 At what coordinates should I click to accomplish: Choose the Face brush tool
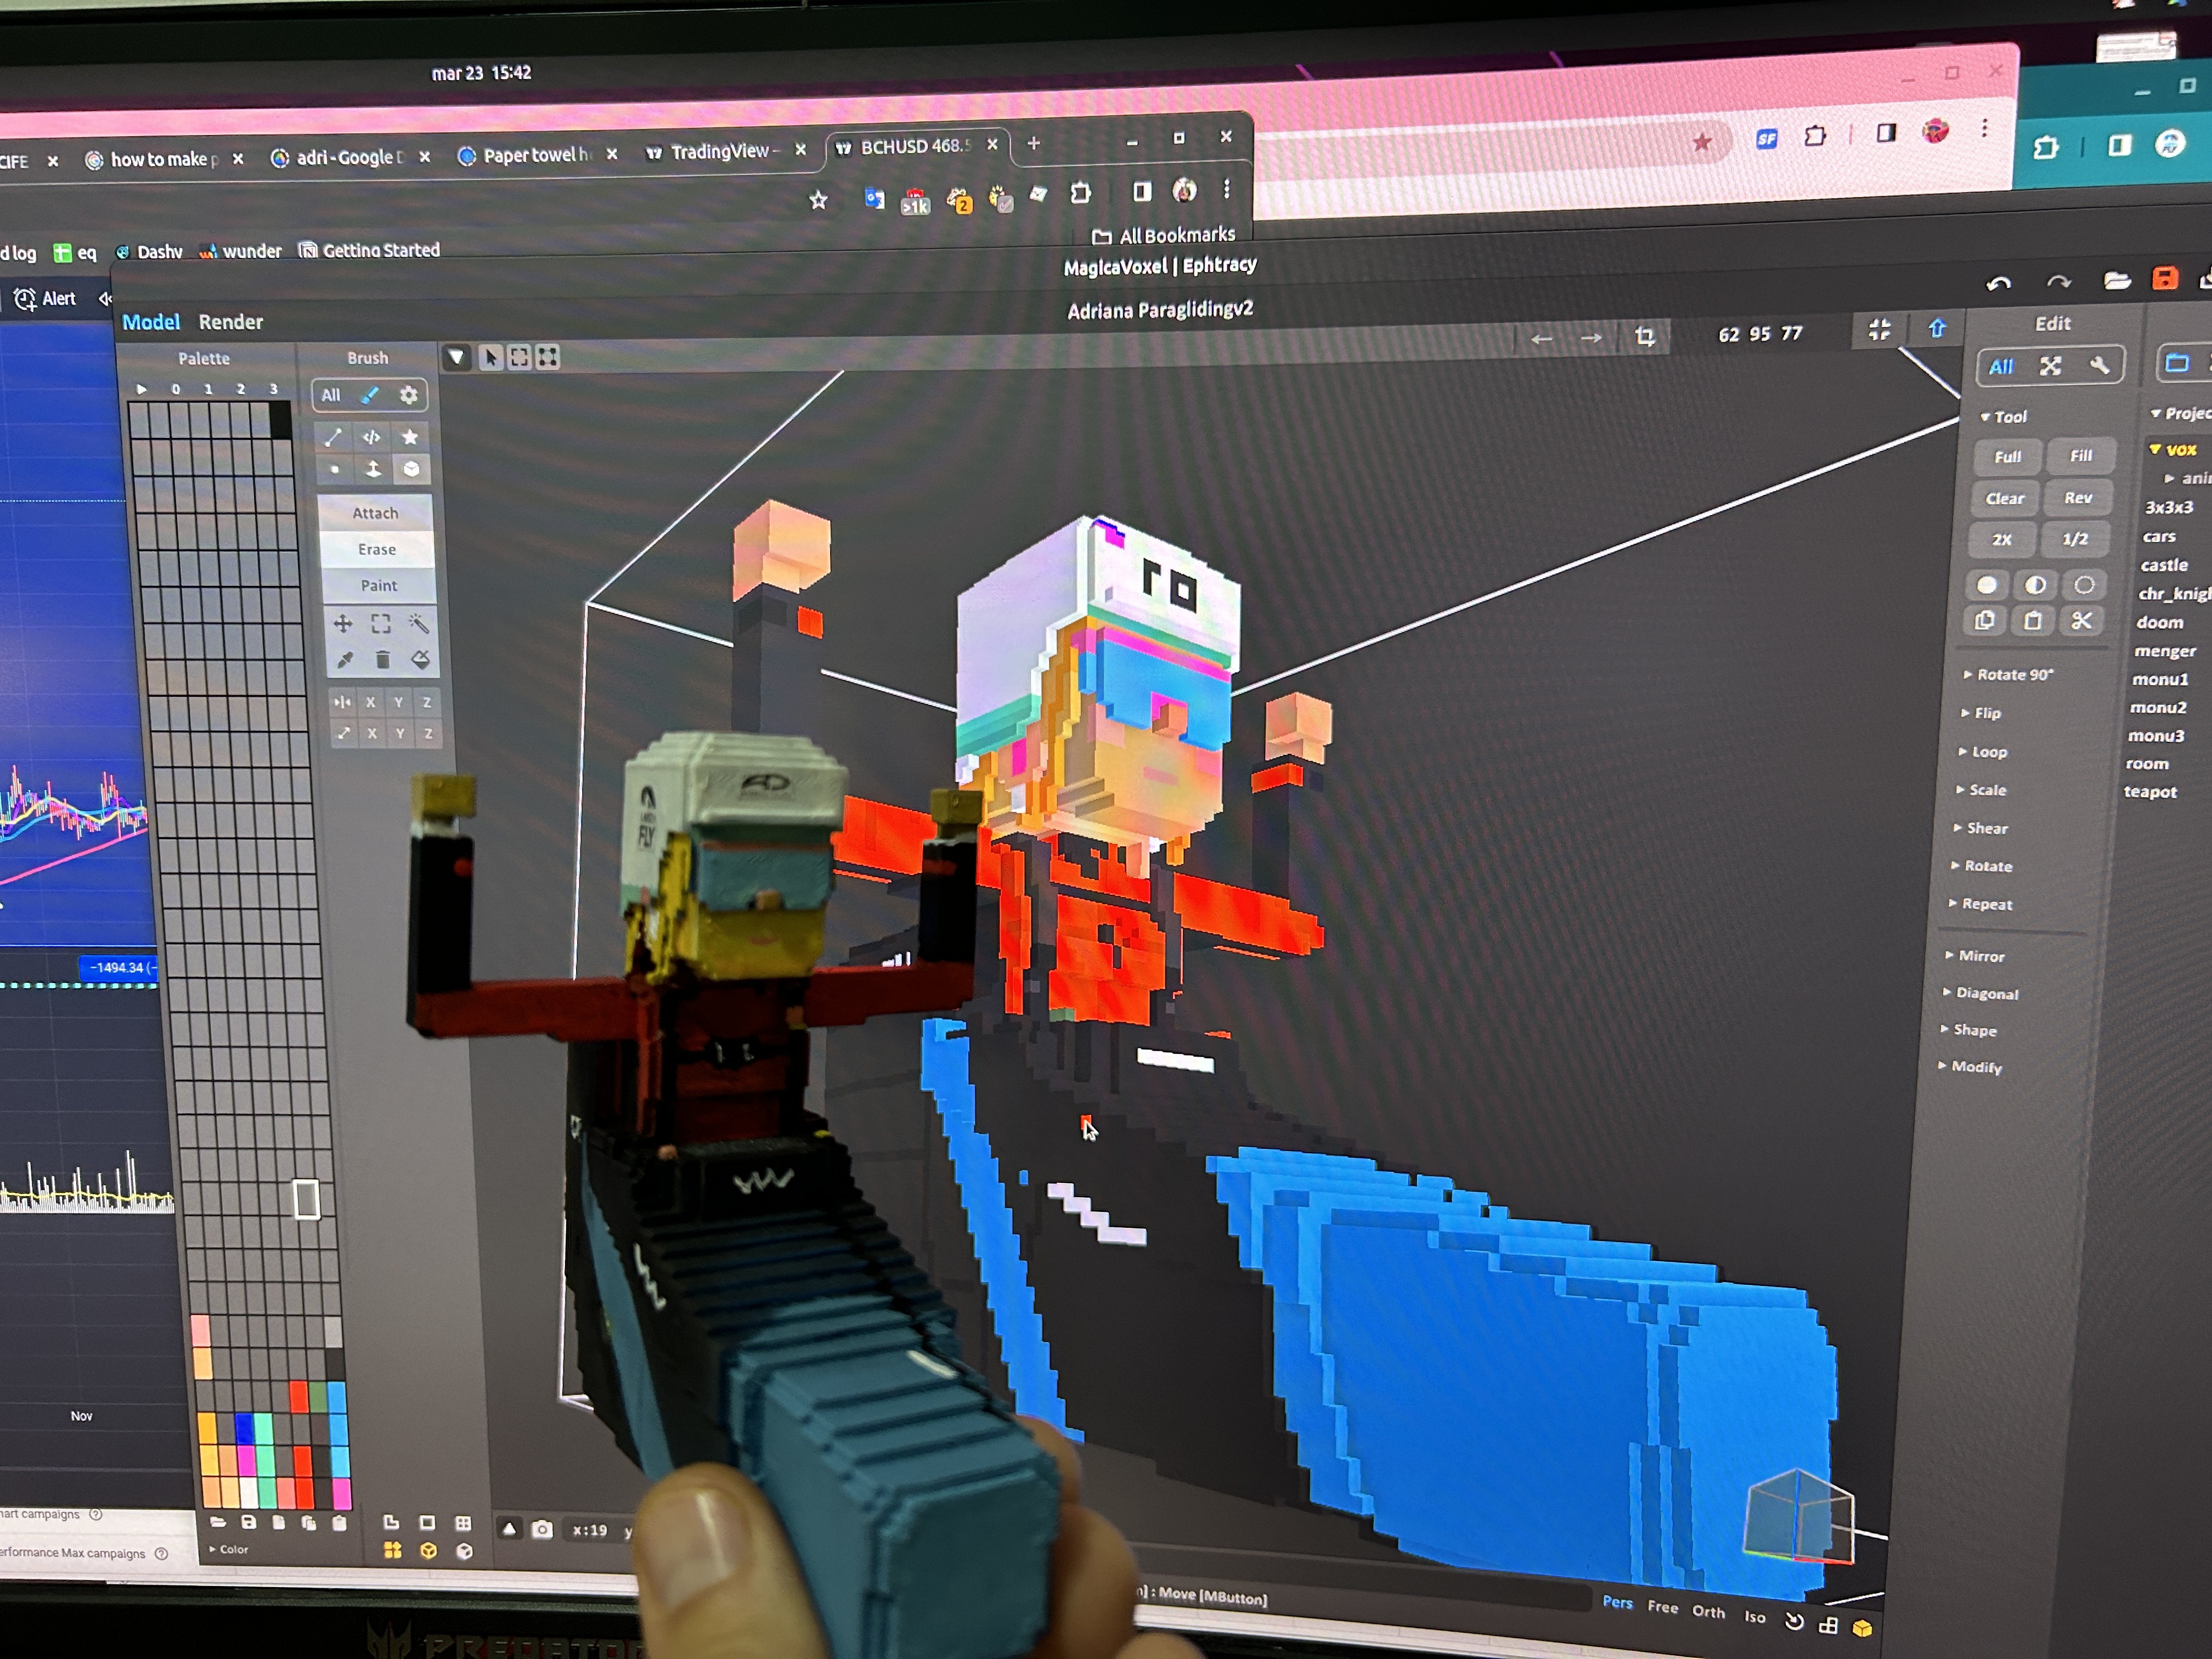tap(373, 469)
